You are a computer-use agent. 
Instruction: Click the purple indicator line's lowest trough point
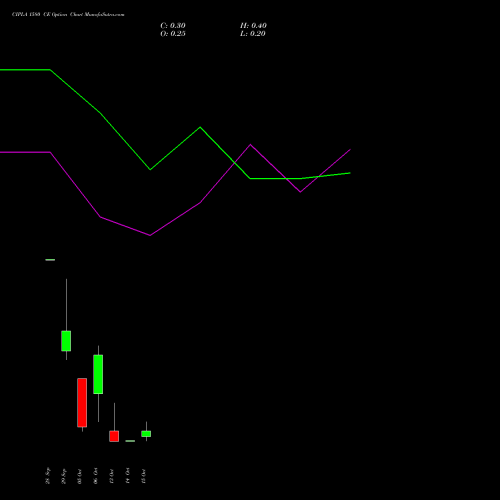[150, 235]
